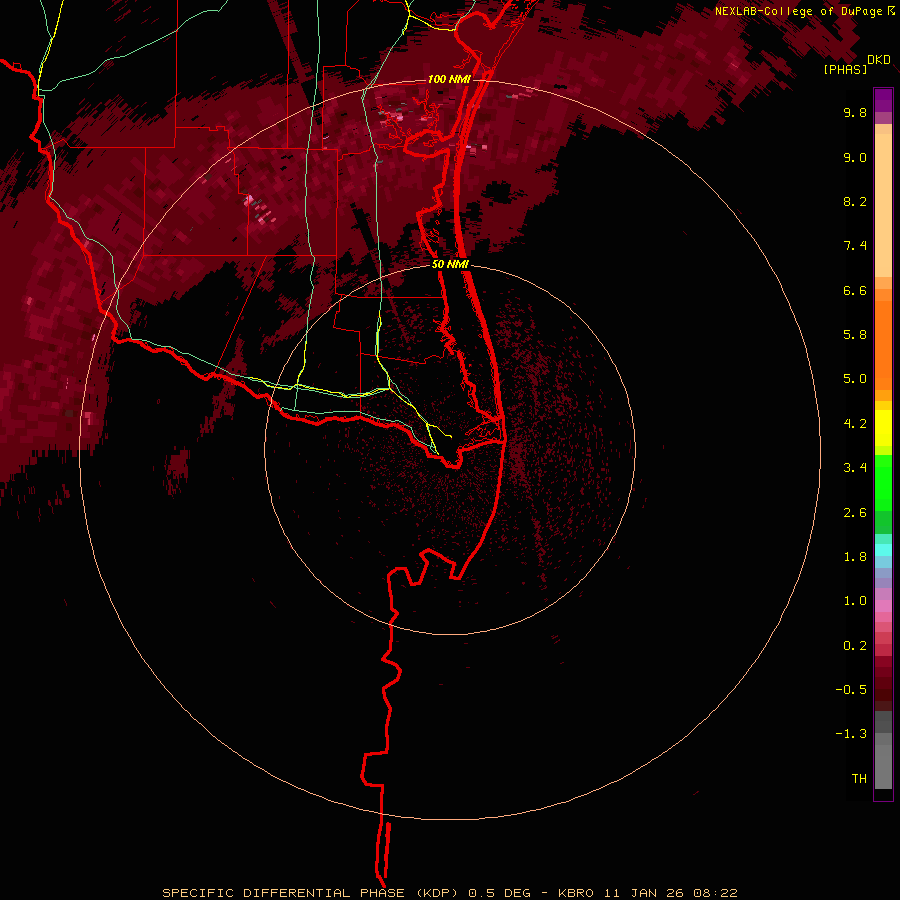The height and width of the screenshot is (900, 900).
Task: Click the 3.4 scale value
Action: 855,468
